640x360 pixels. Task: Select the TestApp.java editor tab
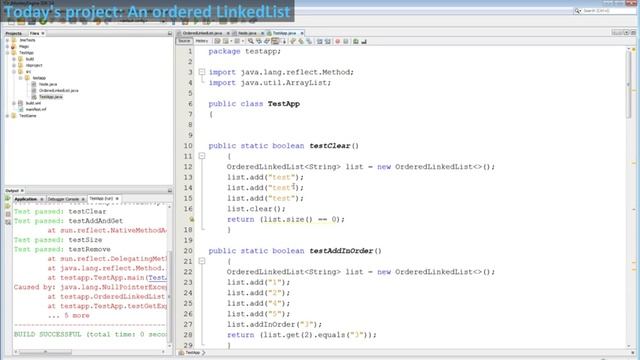click(x=284, y=33)
